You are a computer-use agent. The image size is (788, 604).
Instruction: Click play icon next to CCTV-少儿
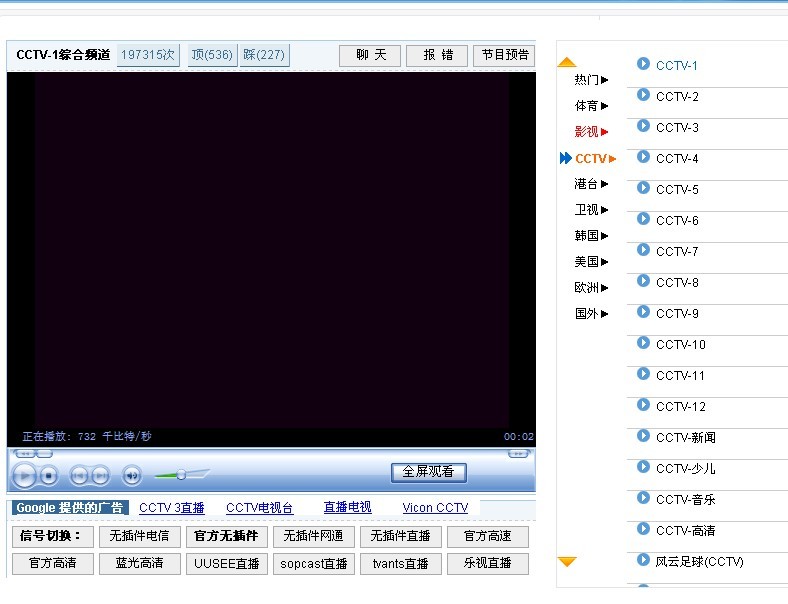643,467
